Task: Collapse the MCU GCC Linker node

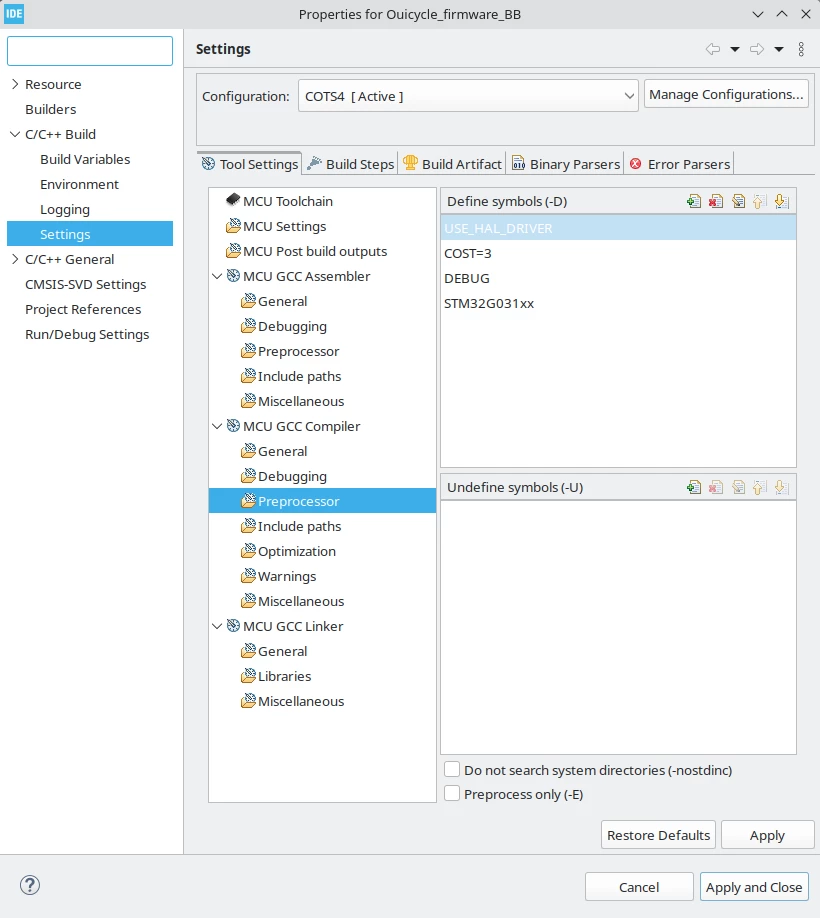Action: click(x=217, y=626)
